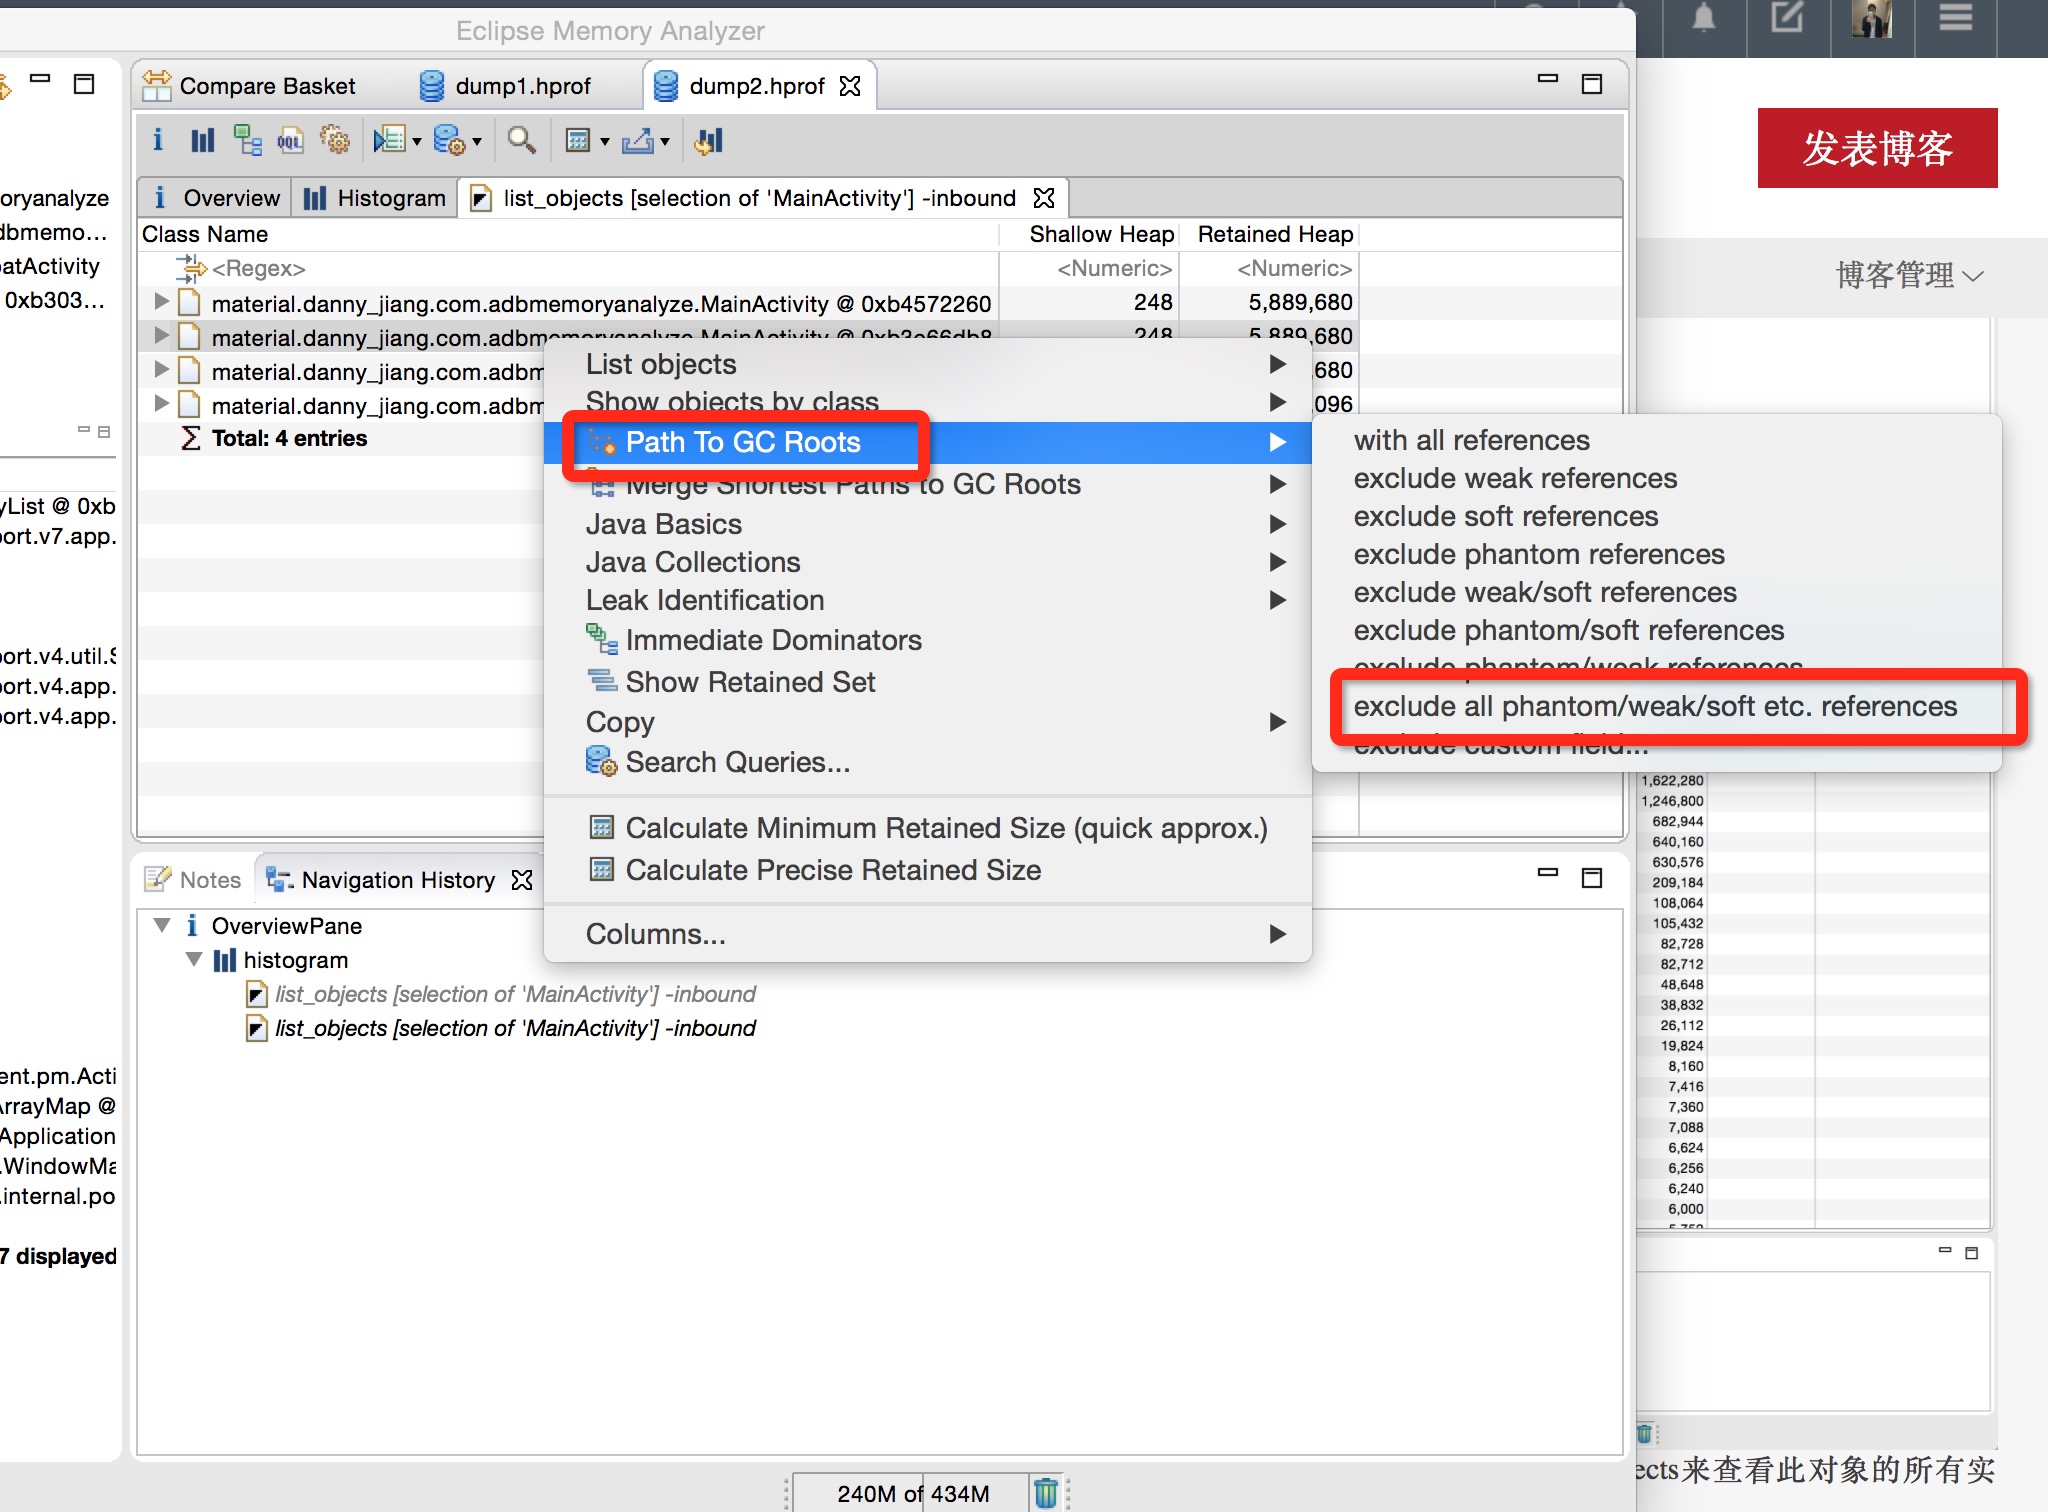Open the OQL query editor icon
This screenshot has width=2048, height=1512.
290,141
